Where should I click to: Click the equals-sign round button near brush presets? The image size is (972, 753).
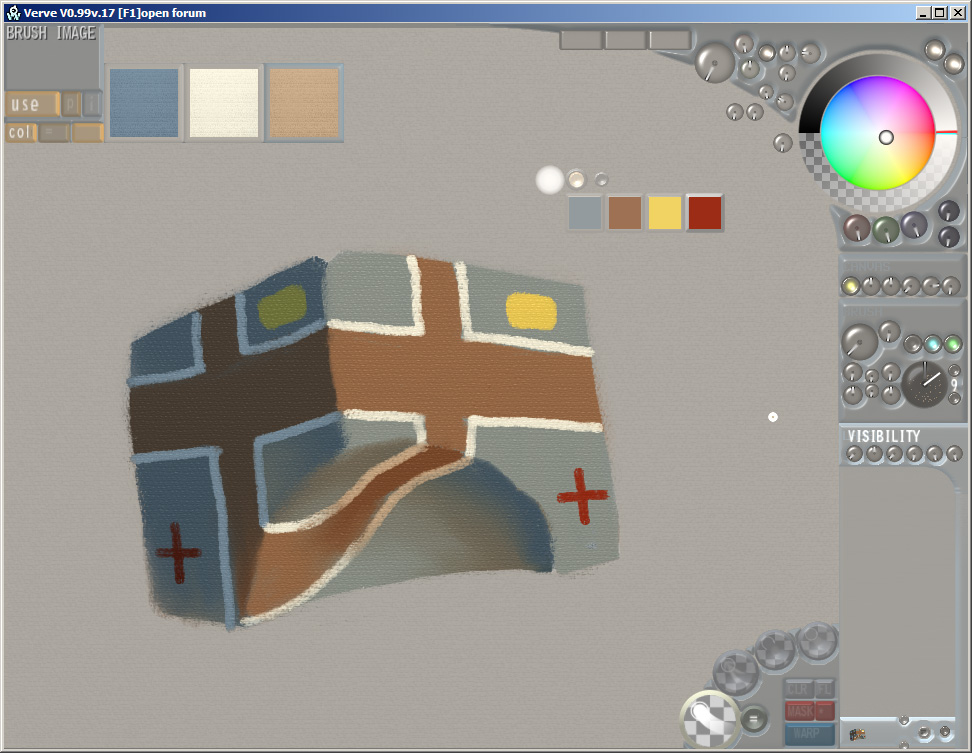coord(754,716)
